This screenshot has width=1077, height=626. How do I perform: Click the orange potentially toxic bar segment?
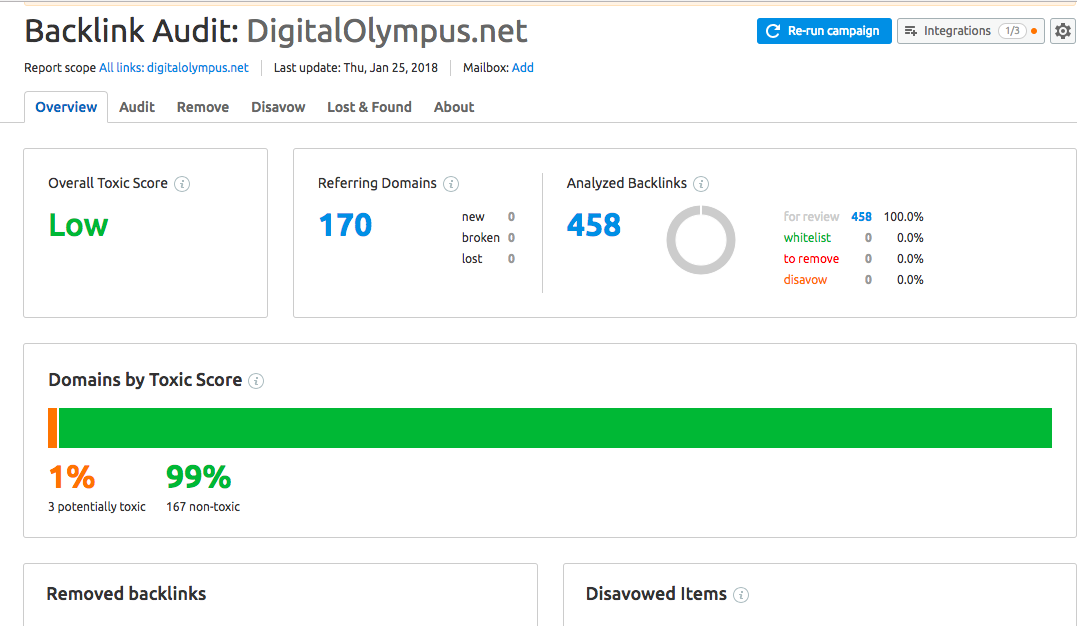(x=53, y=428)
